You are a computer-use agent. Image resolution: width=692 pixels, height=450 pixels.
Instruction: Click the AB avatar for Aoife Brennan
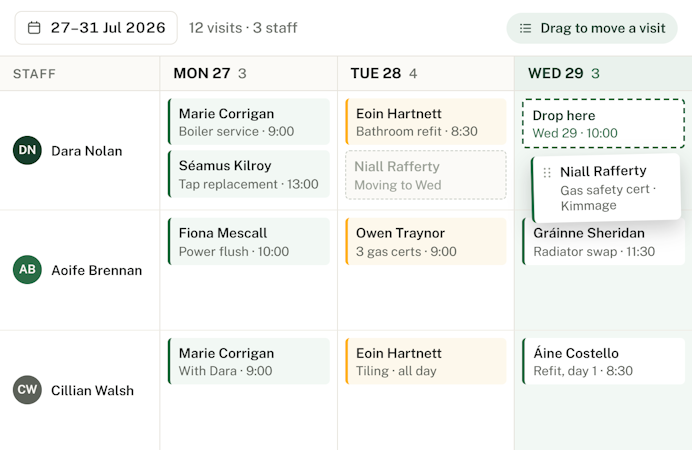tap(27, 270)
